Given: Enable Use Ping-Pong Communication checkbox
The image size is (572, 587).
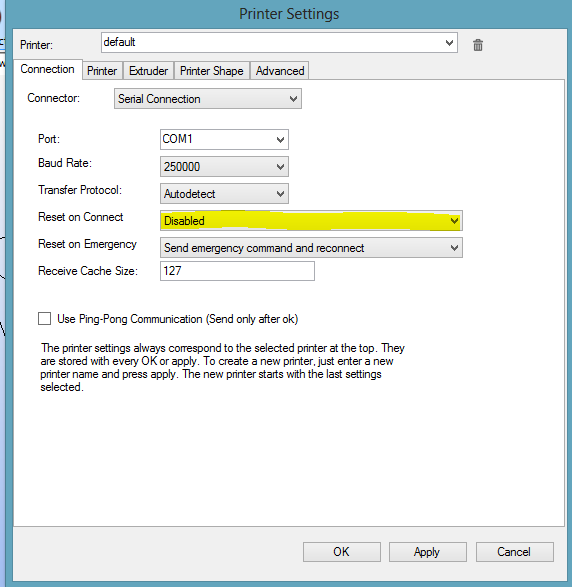Looking at the screenshot, I should [x=45, y=319].
